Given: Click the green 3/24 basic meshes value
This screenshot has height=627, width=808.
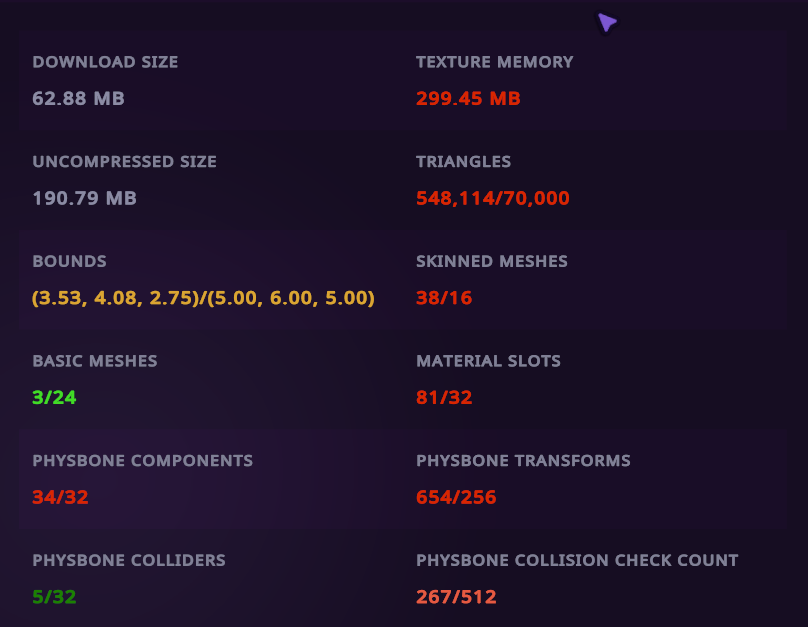Looking at the screenshot, I should [x=54, y=398].
